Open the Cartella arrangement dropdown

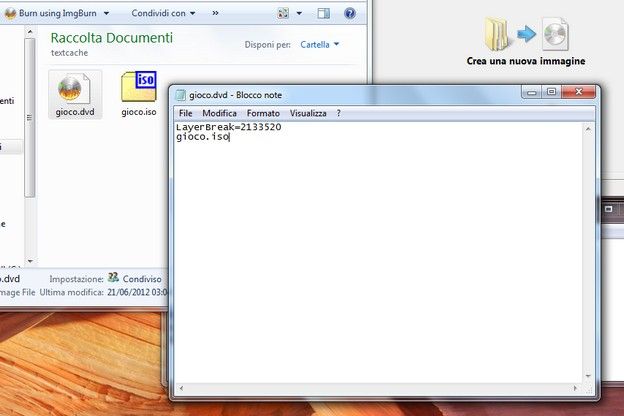pos(320,44)
